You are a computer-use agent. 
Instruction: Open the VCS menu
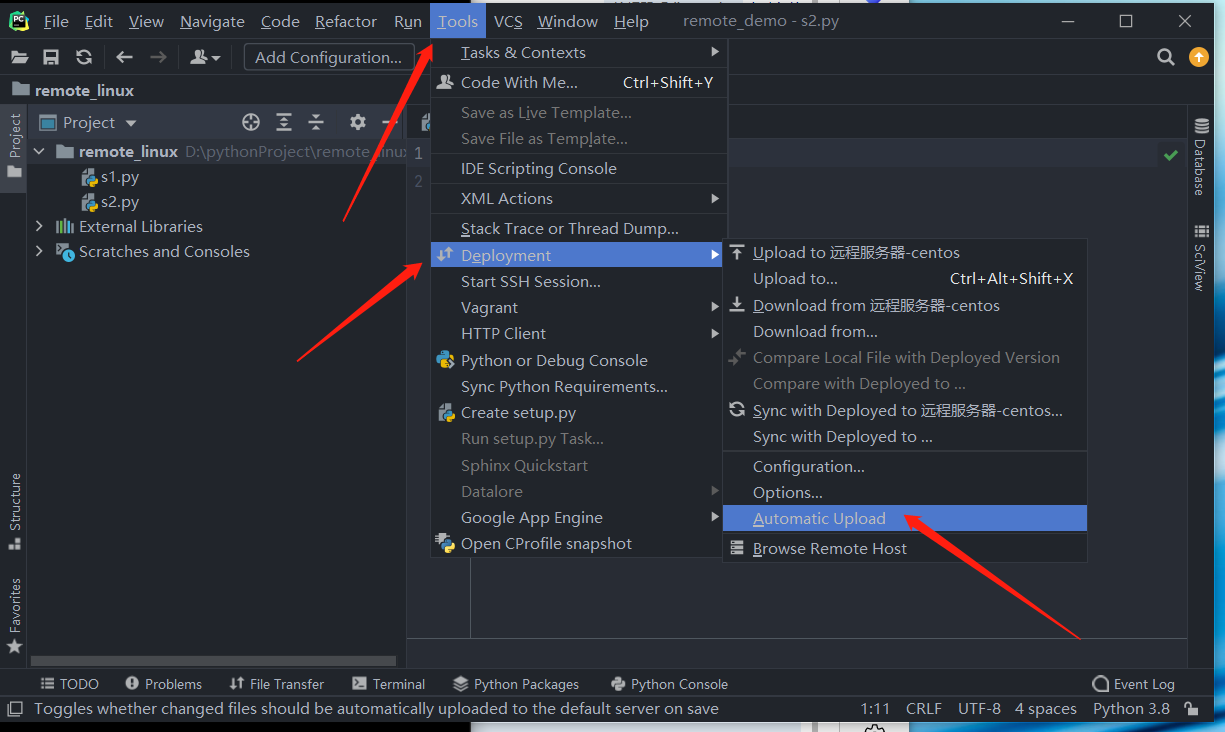508,21
